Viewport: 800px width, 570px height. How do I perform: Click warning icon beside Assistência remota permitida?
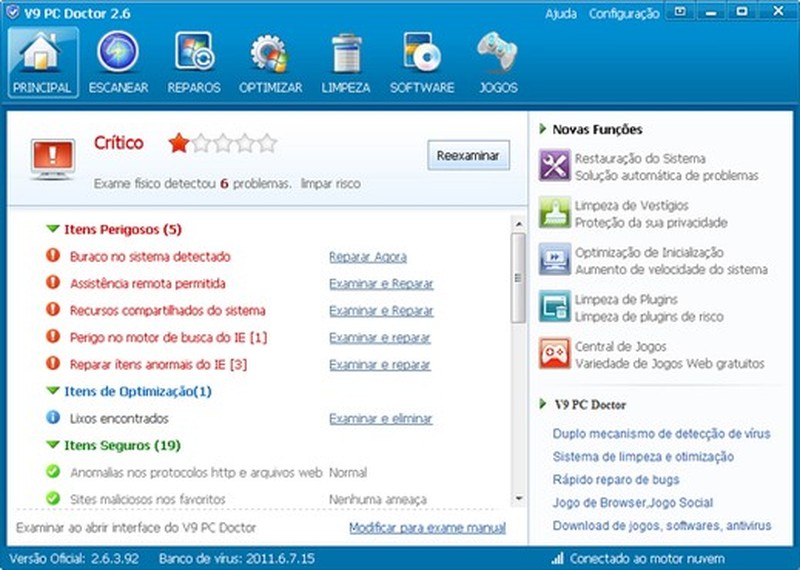(x=53, y=282)
